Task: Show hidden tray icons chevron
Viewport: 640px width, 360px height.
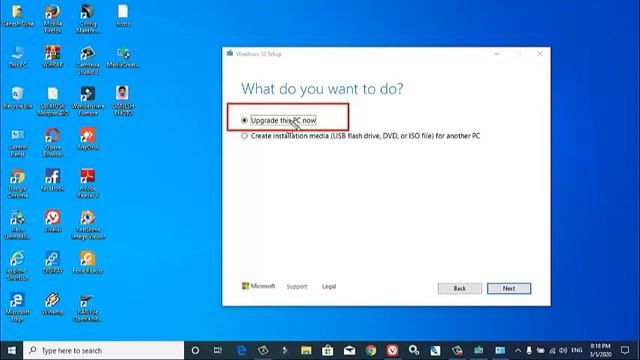Action: [x=518, y=350]
